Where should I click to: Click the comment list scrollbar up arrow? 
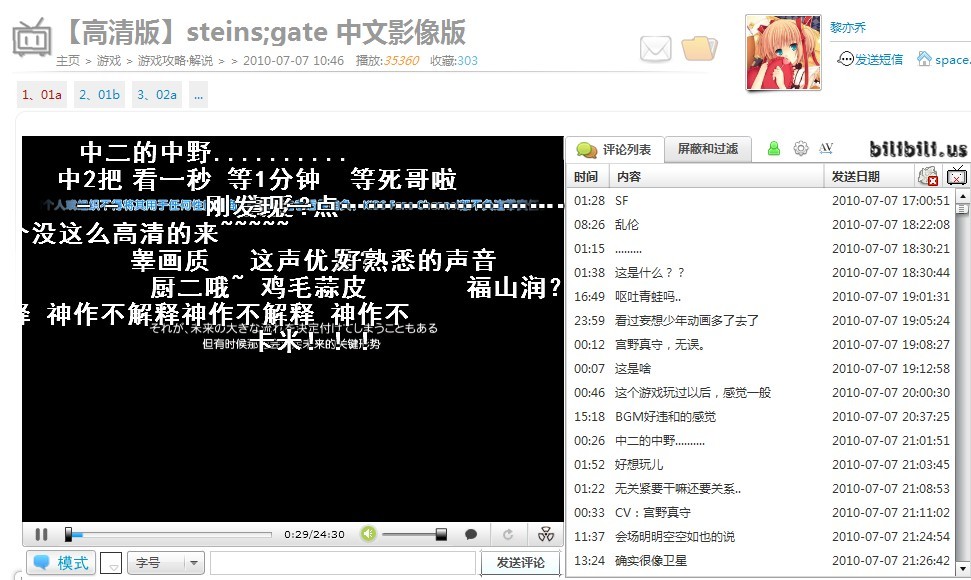tap(962, 196)
